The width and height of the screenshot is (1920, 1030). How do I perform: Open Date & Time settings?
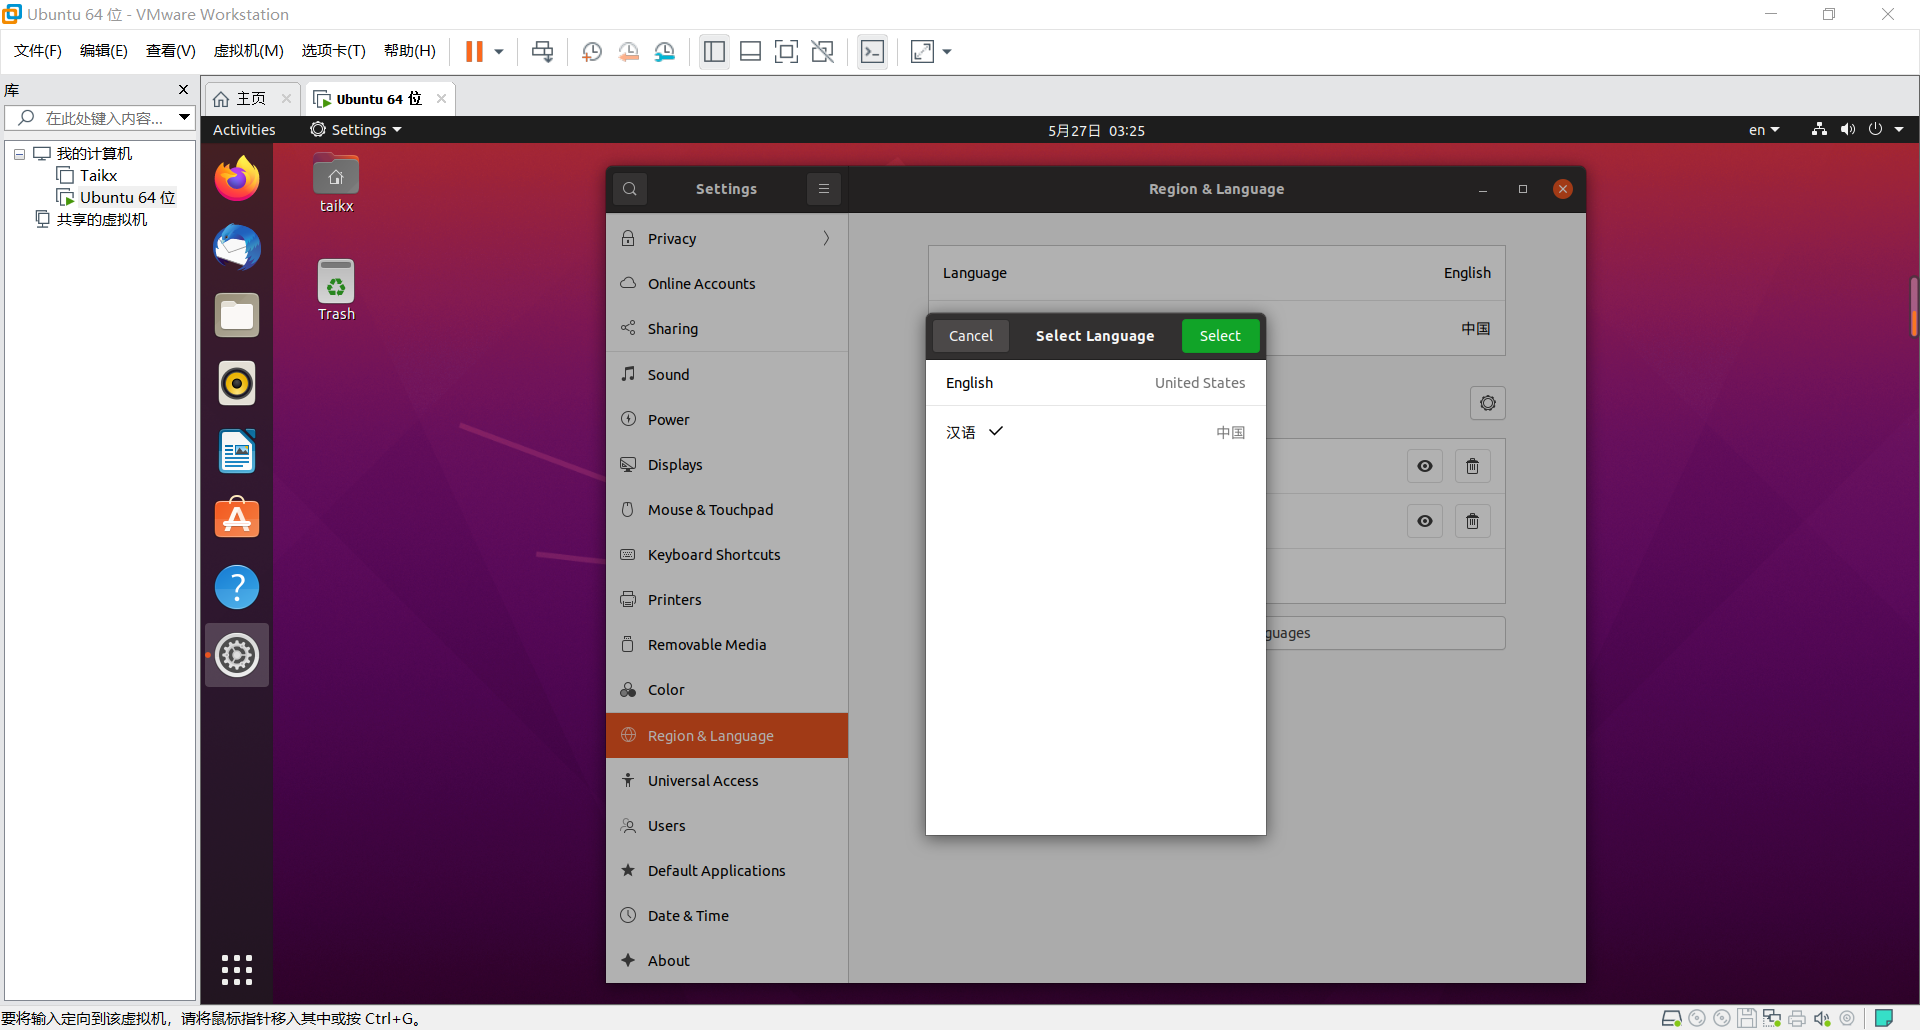727,915
